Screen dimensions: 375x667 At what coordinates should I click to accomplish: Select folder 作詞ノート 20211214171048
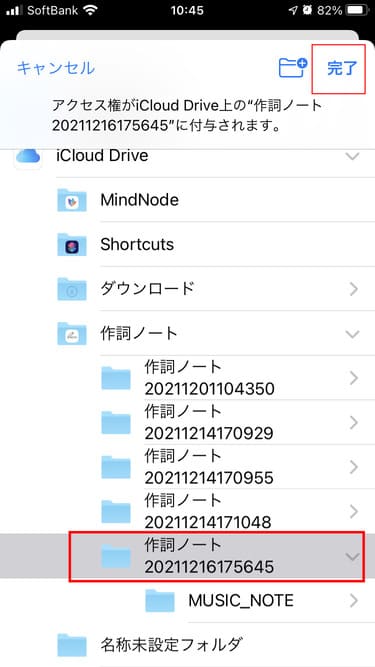coord(188,511)
